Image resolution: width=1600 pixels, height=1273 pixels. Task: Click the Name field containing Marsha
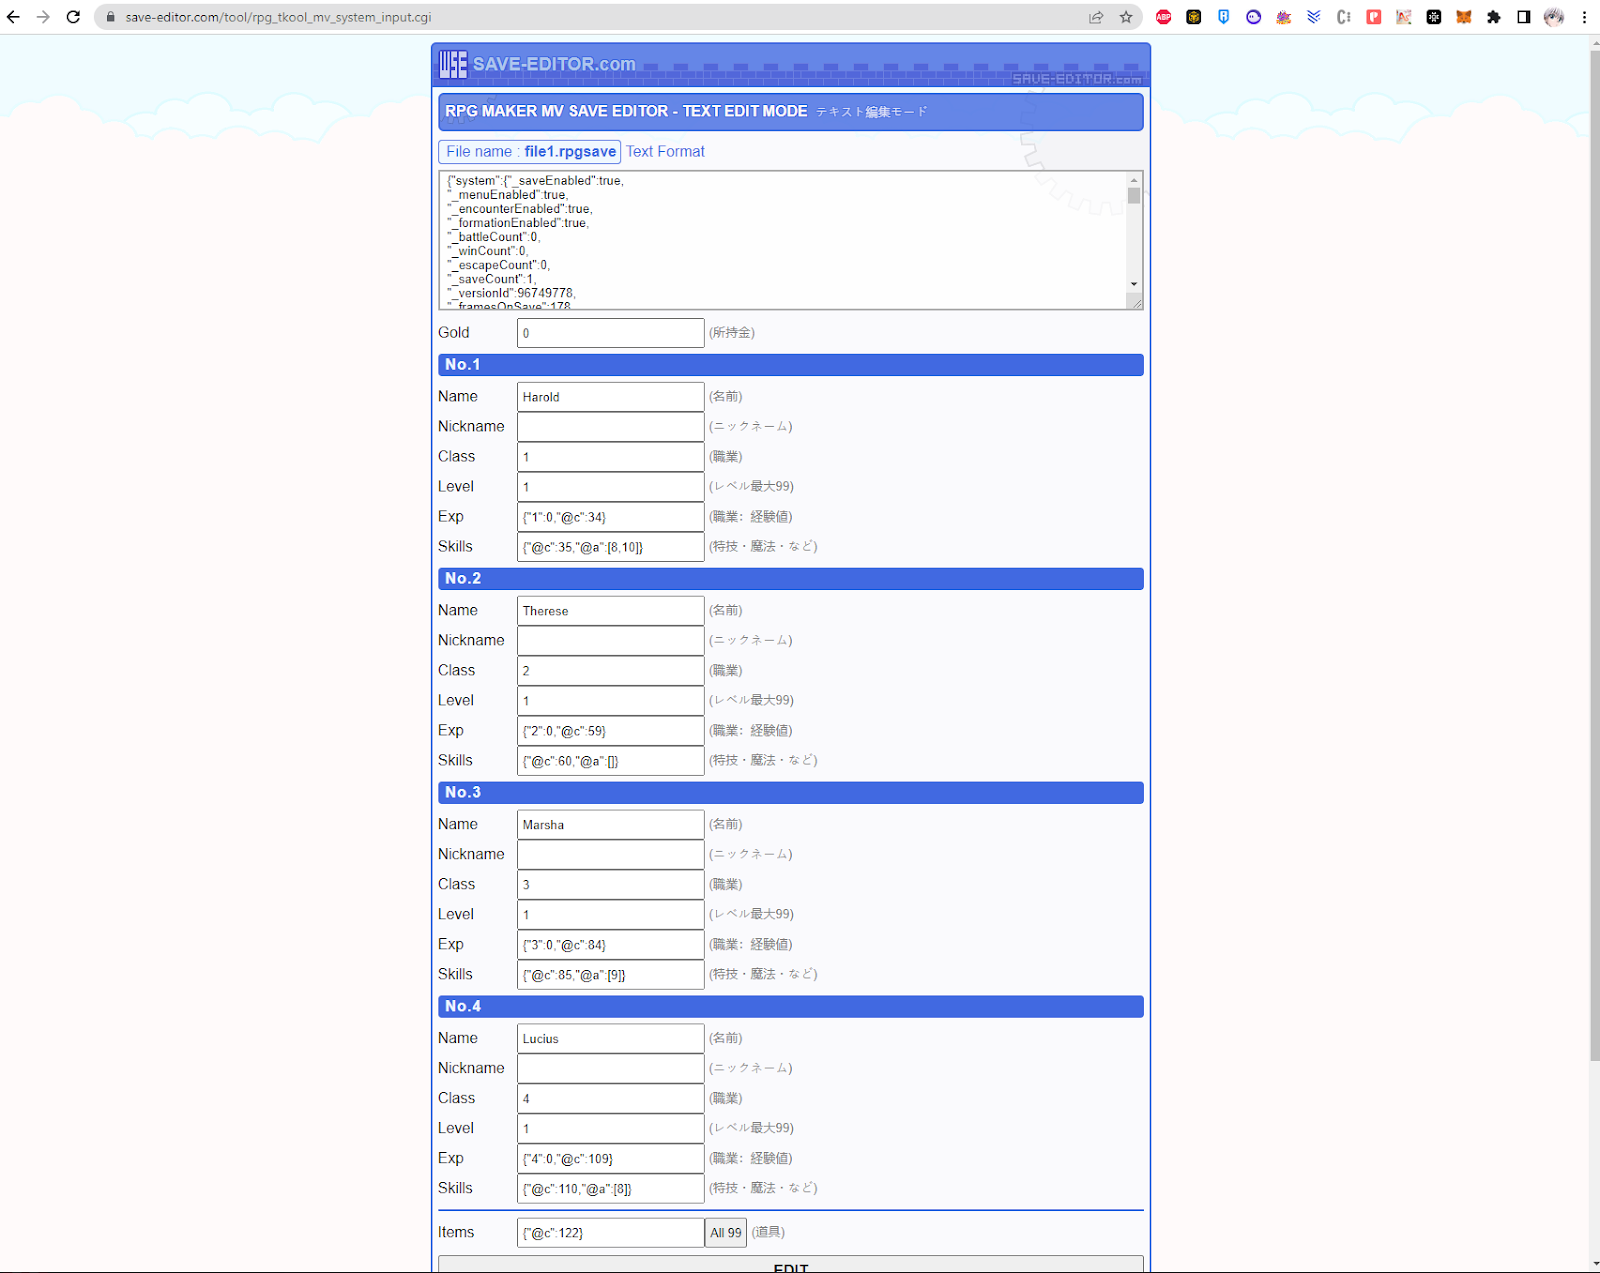point(610,825)
